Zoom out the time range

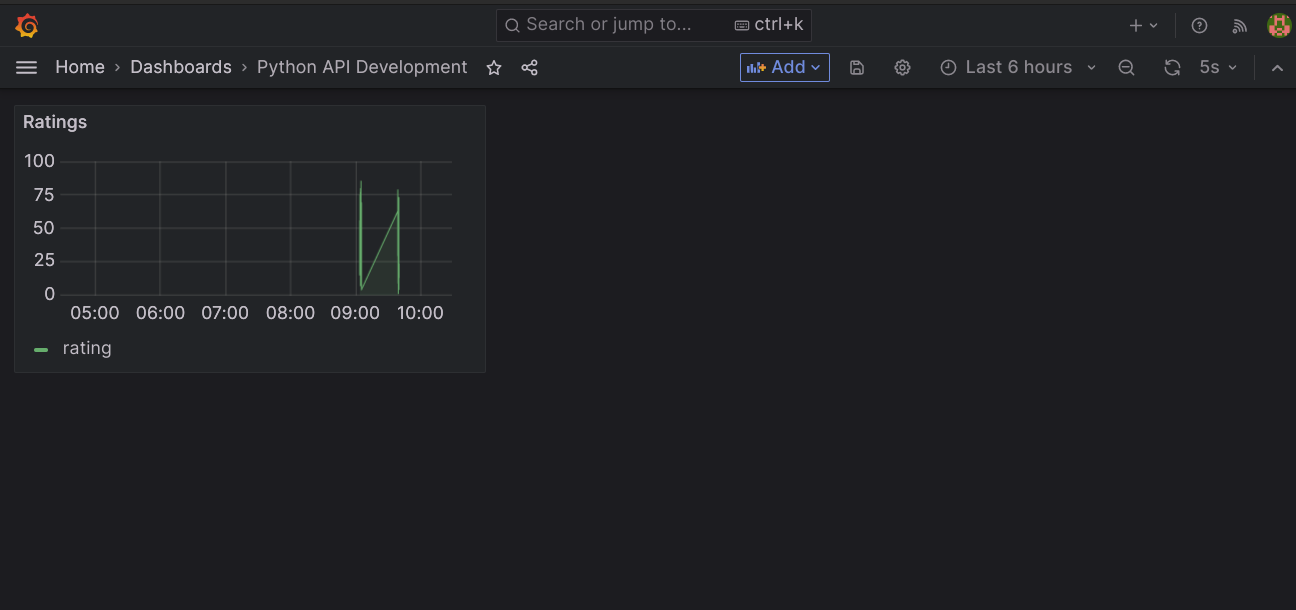click(1126, 67)
